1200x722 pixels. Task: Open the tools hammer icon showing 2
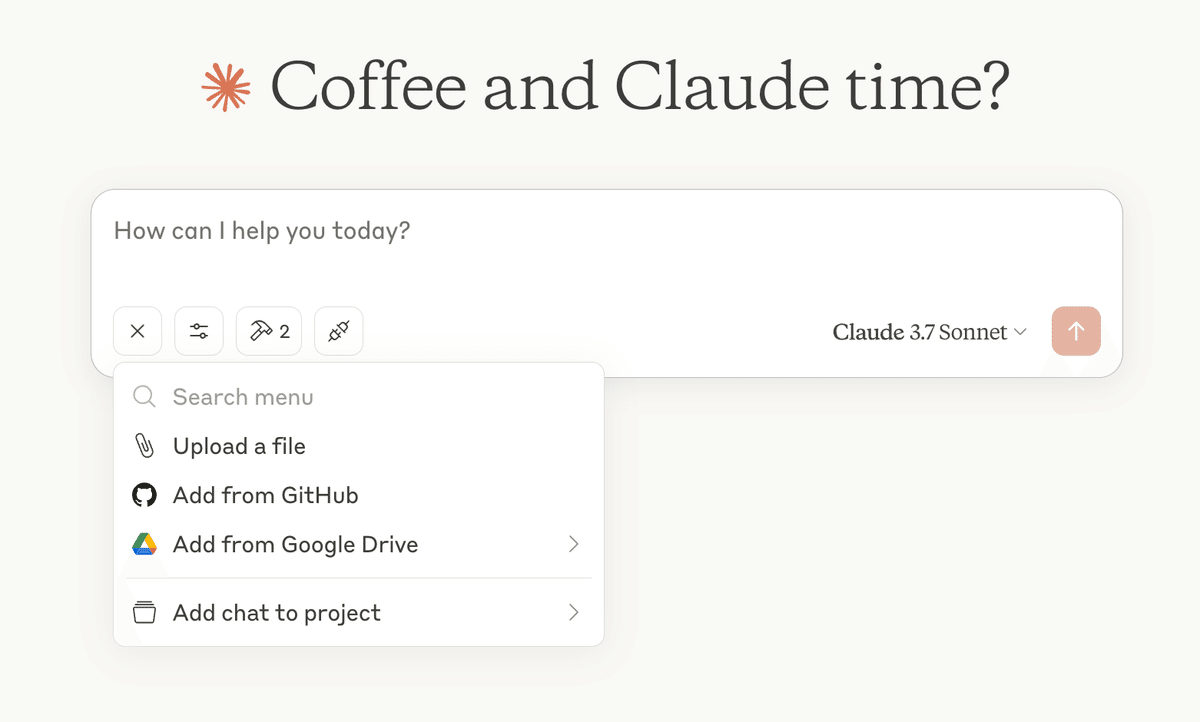pos(269,331)
